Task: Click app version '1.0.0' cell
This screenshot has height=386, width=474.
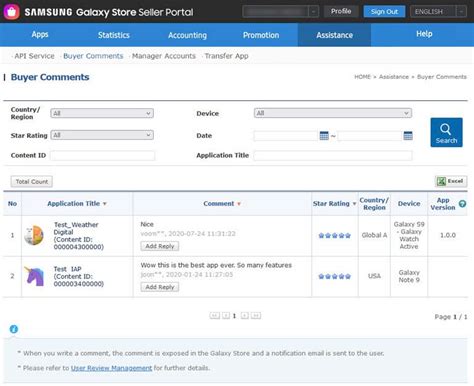Action: click(x=448, y=235)
